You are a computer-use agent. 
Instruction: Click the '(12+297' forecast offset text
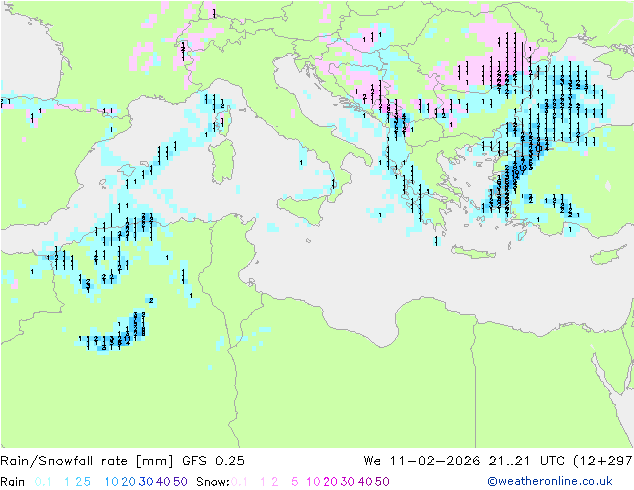tap(603, 461)
